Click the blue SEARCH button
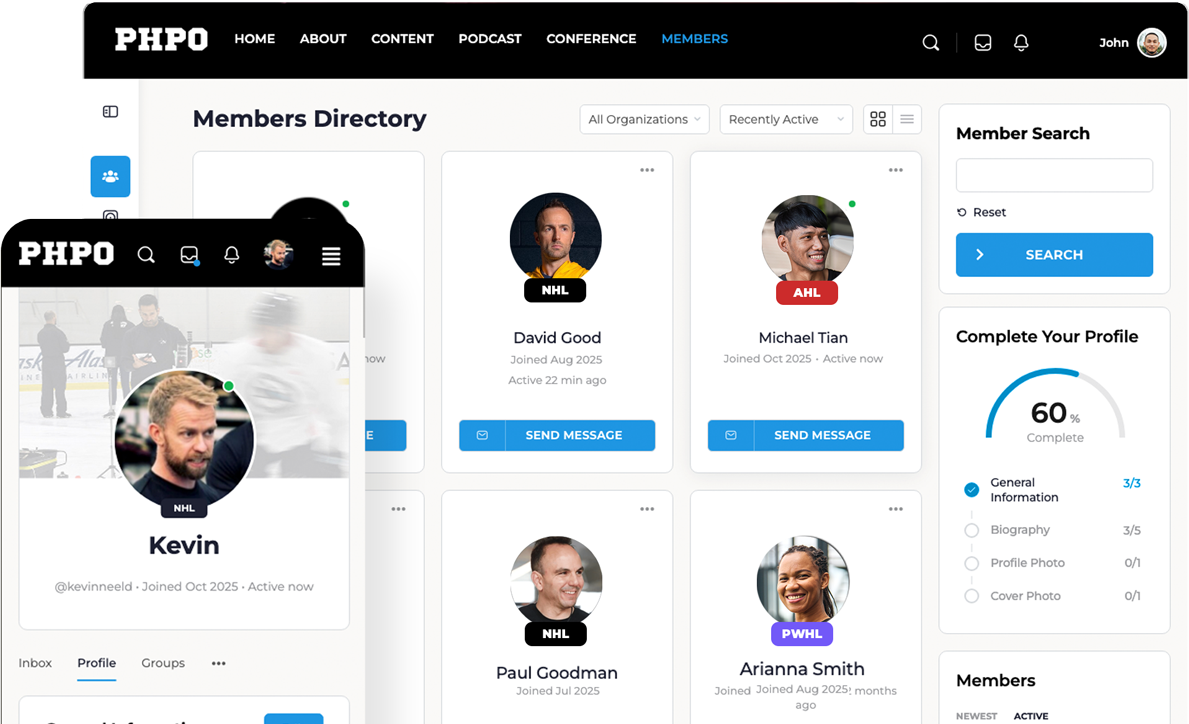This screenshot has width=1189, height=724. click(x=1054, y=255)
